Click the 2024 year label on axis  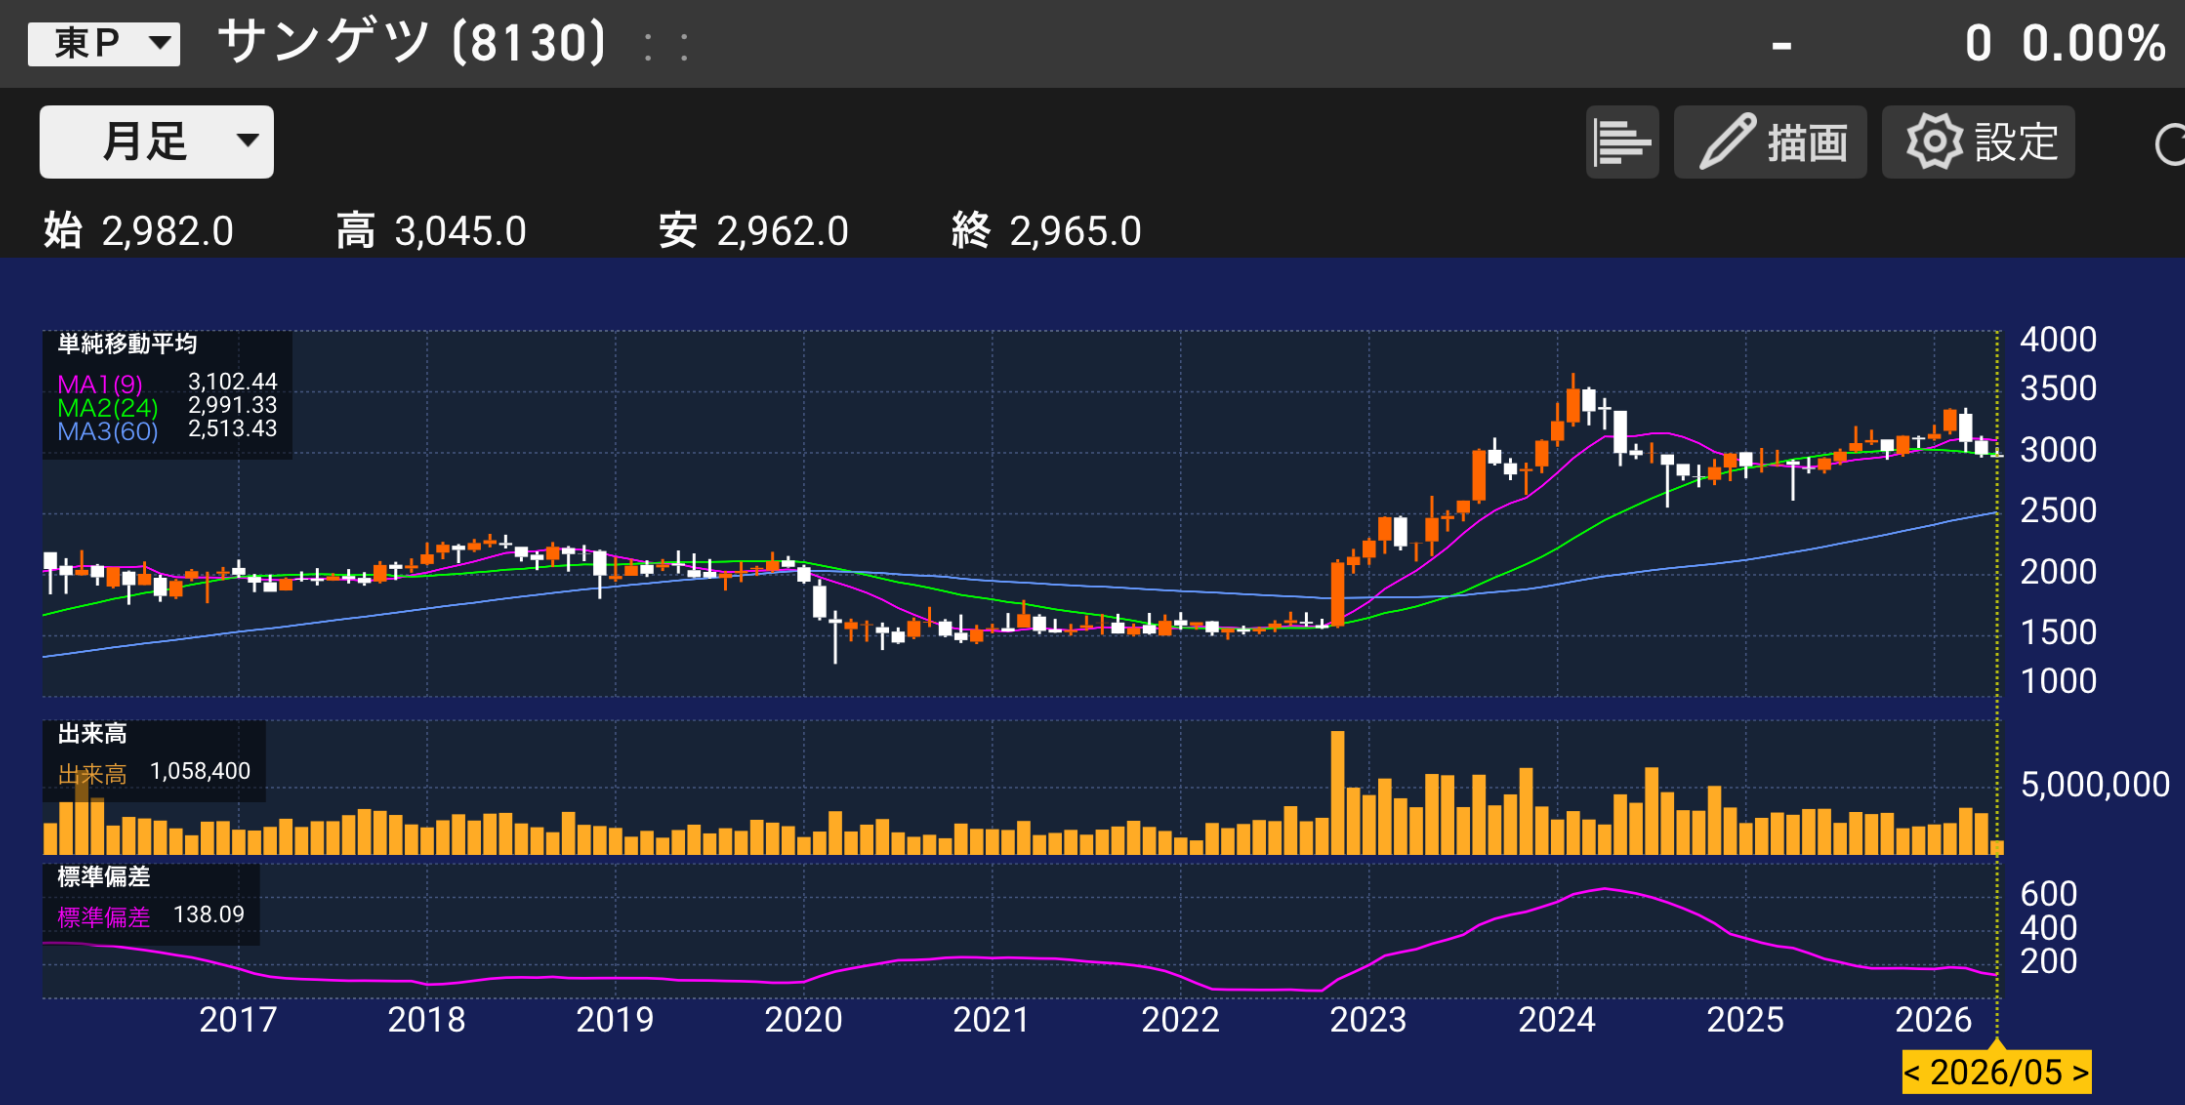1557,1020
